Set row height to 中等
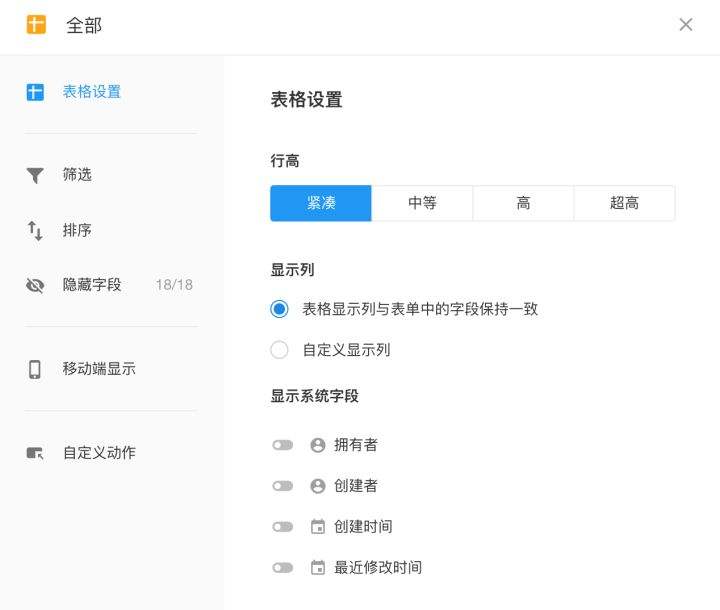The image size is (720, 610). click(422, 203)
